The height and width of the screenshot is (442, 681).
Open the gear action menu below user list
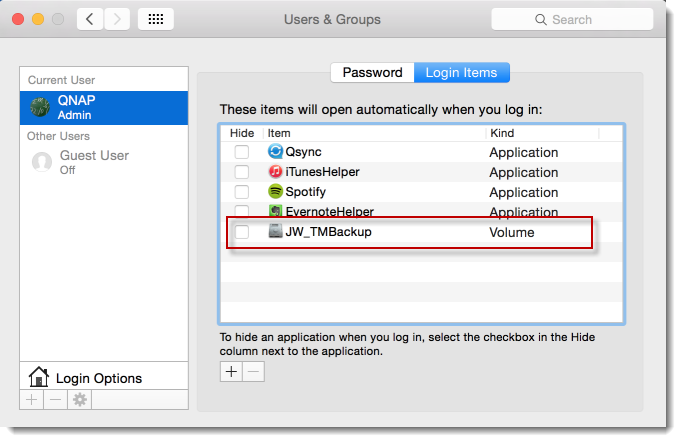(x=79, y=399)
